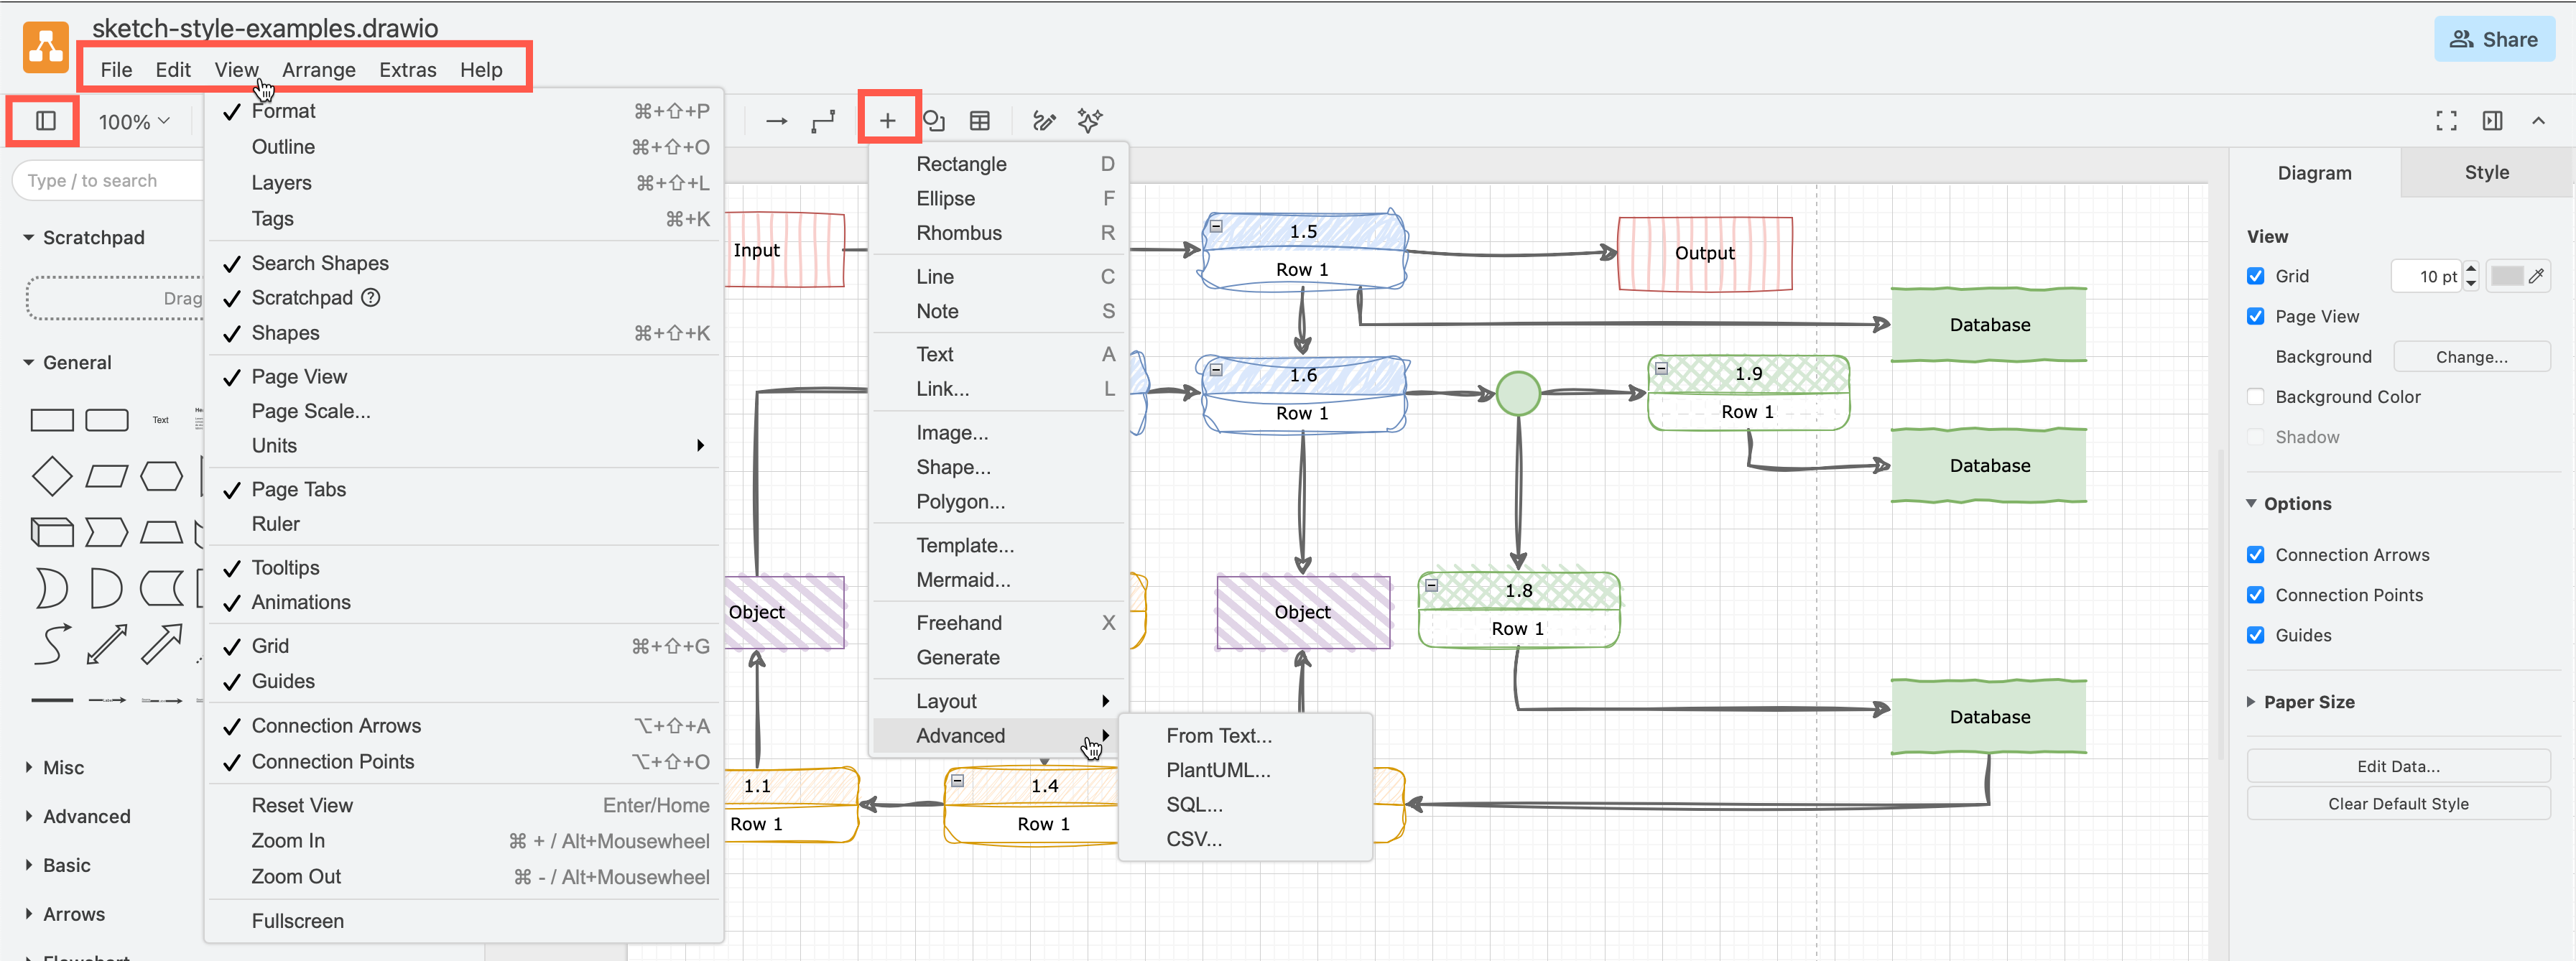This screenshot has width=2576, height=961.
Task: Open the 100% zoom dropdown
Action: click(134, 121)
